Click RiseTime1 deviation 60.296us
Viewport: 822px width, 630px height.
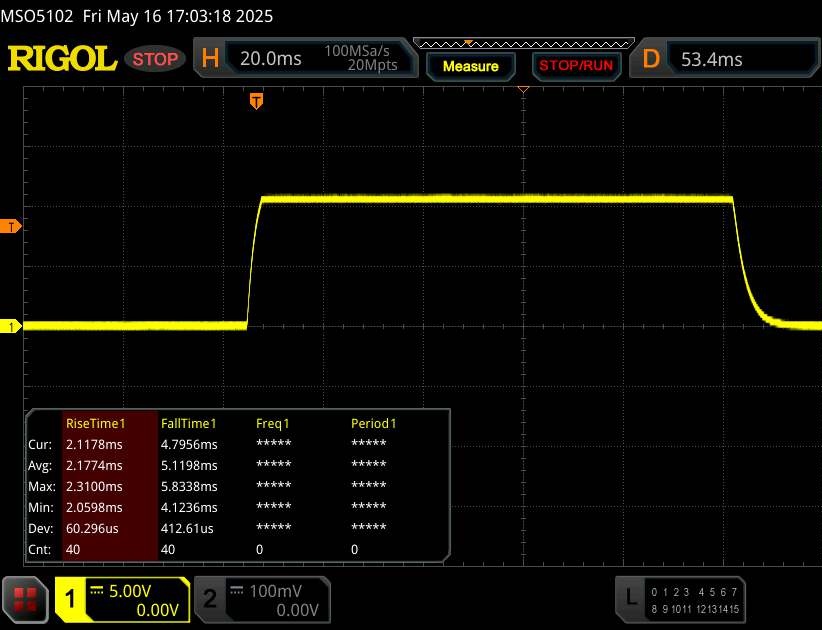pos(92,528)
